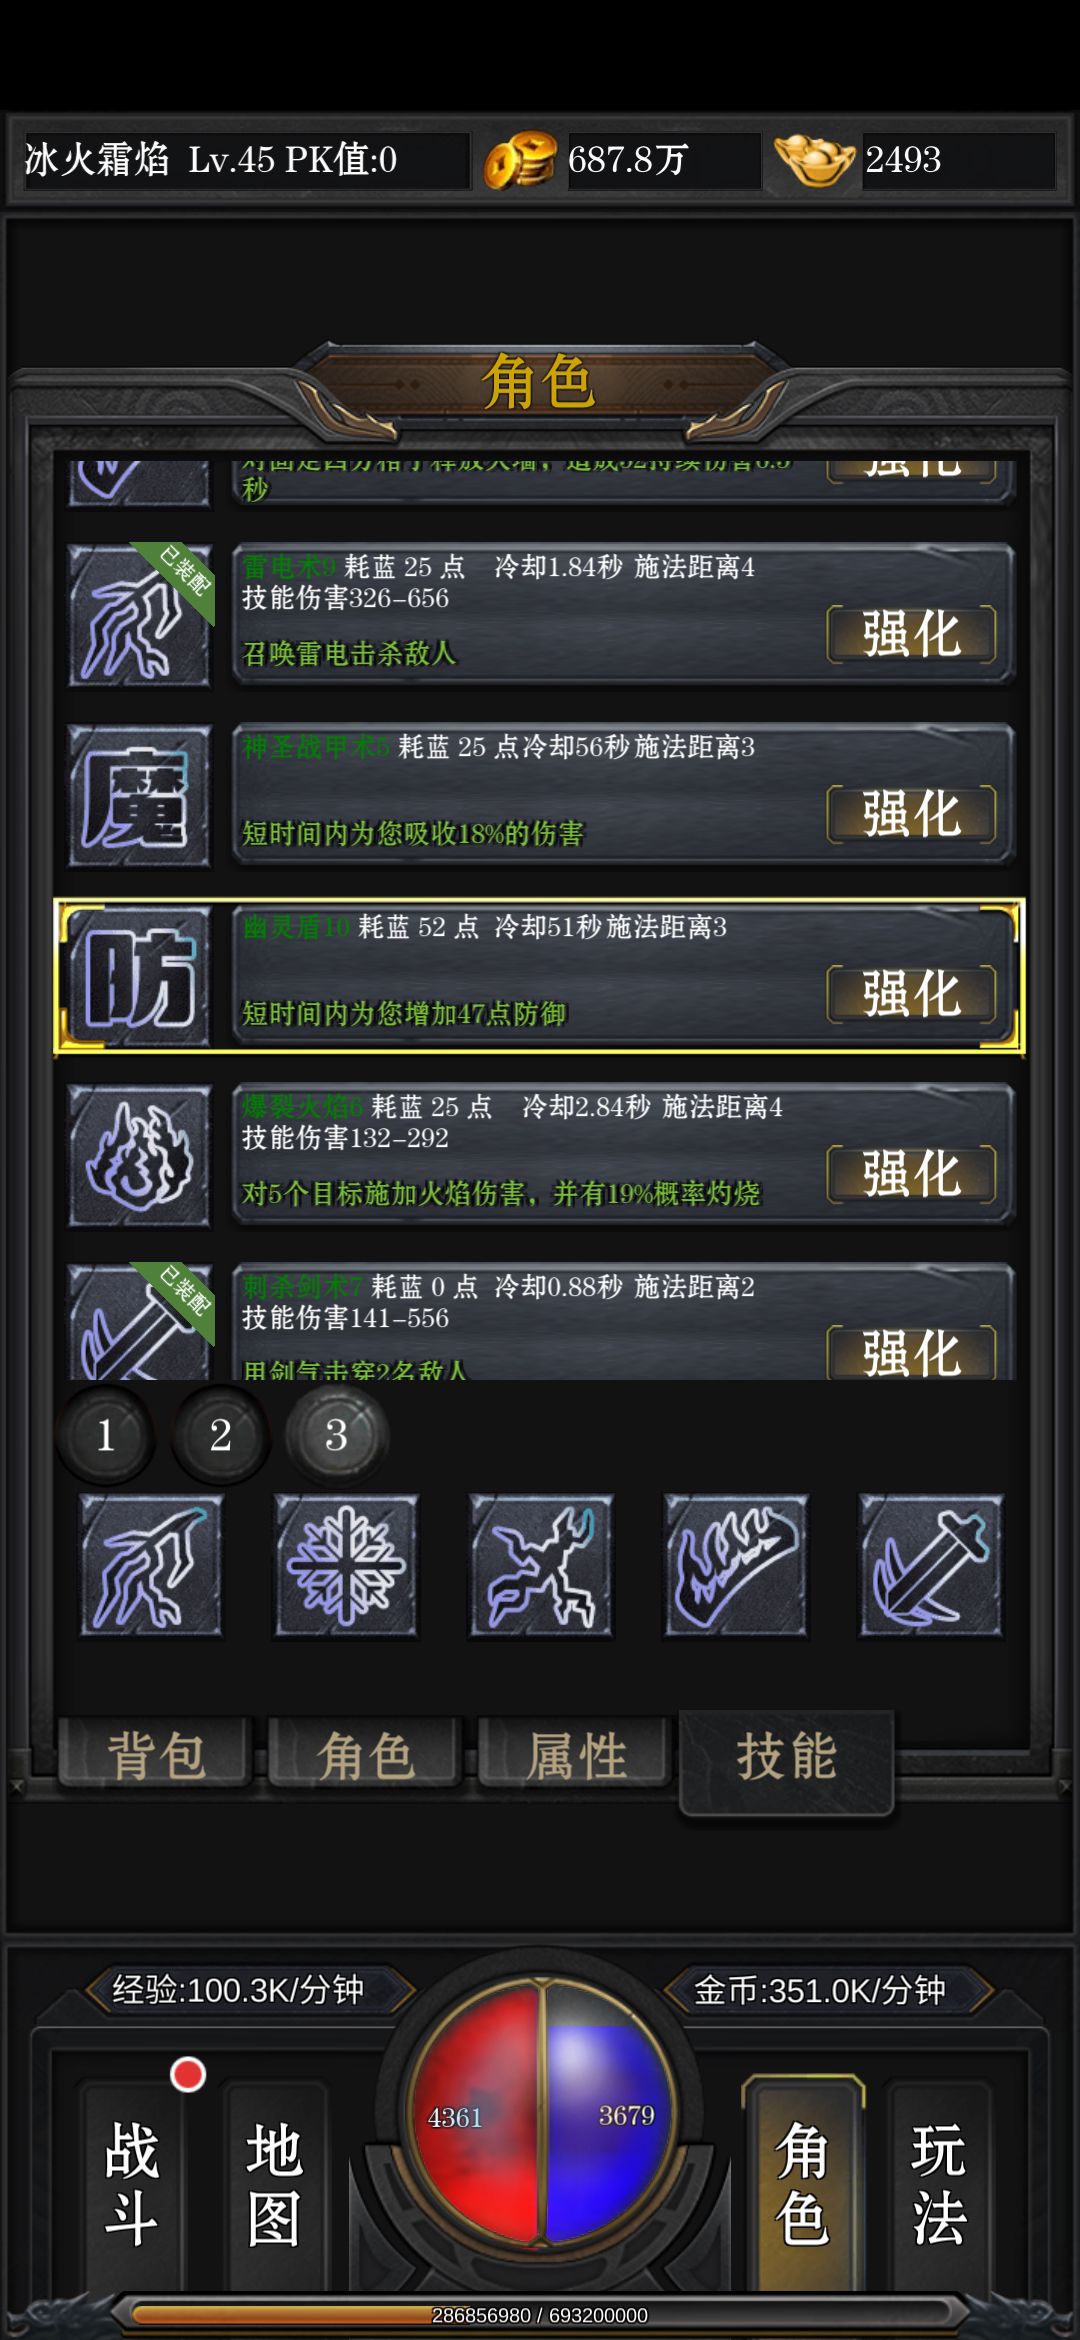1080x2340 pixels.
Task: Open the 属性 attributes tab
Action: pyautogui.click(x=575, y=1755)
